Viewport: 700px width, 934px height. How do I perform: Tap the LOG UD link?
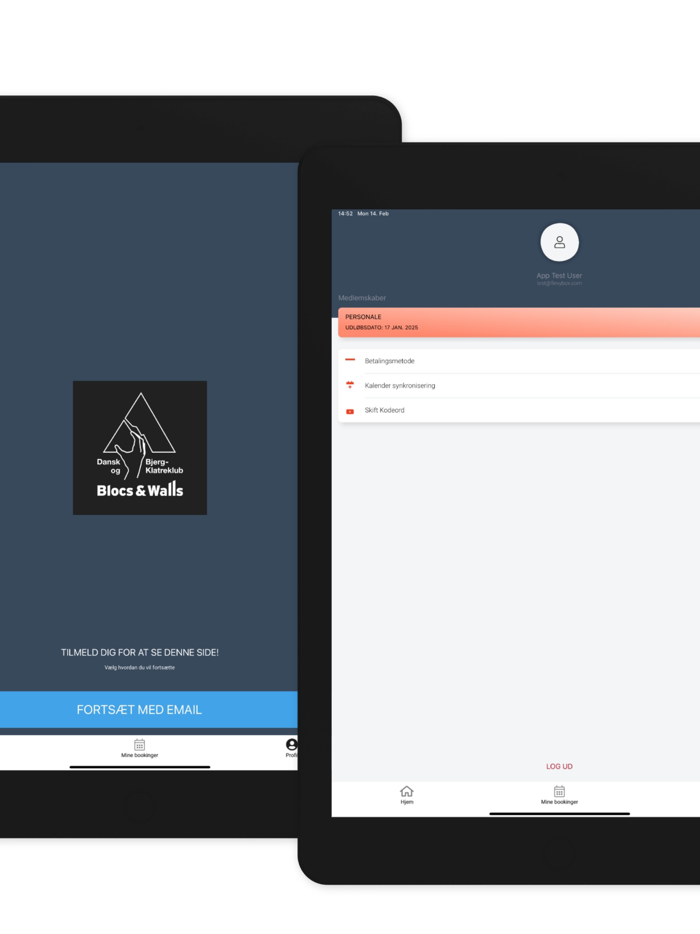559,767
